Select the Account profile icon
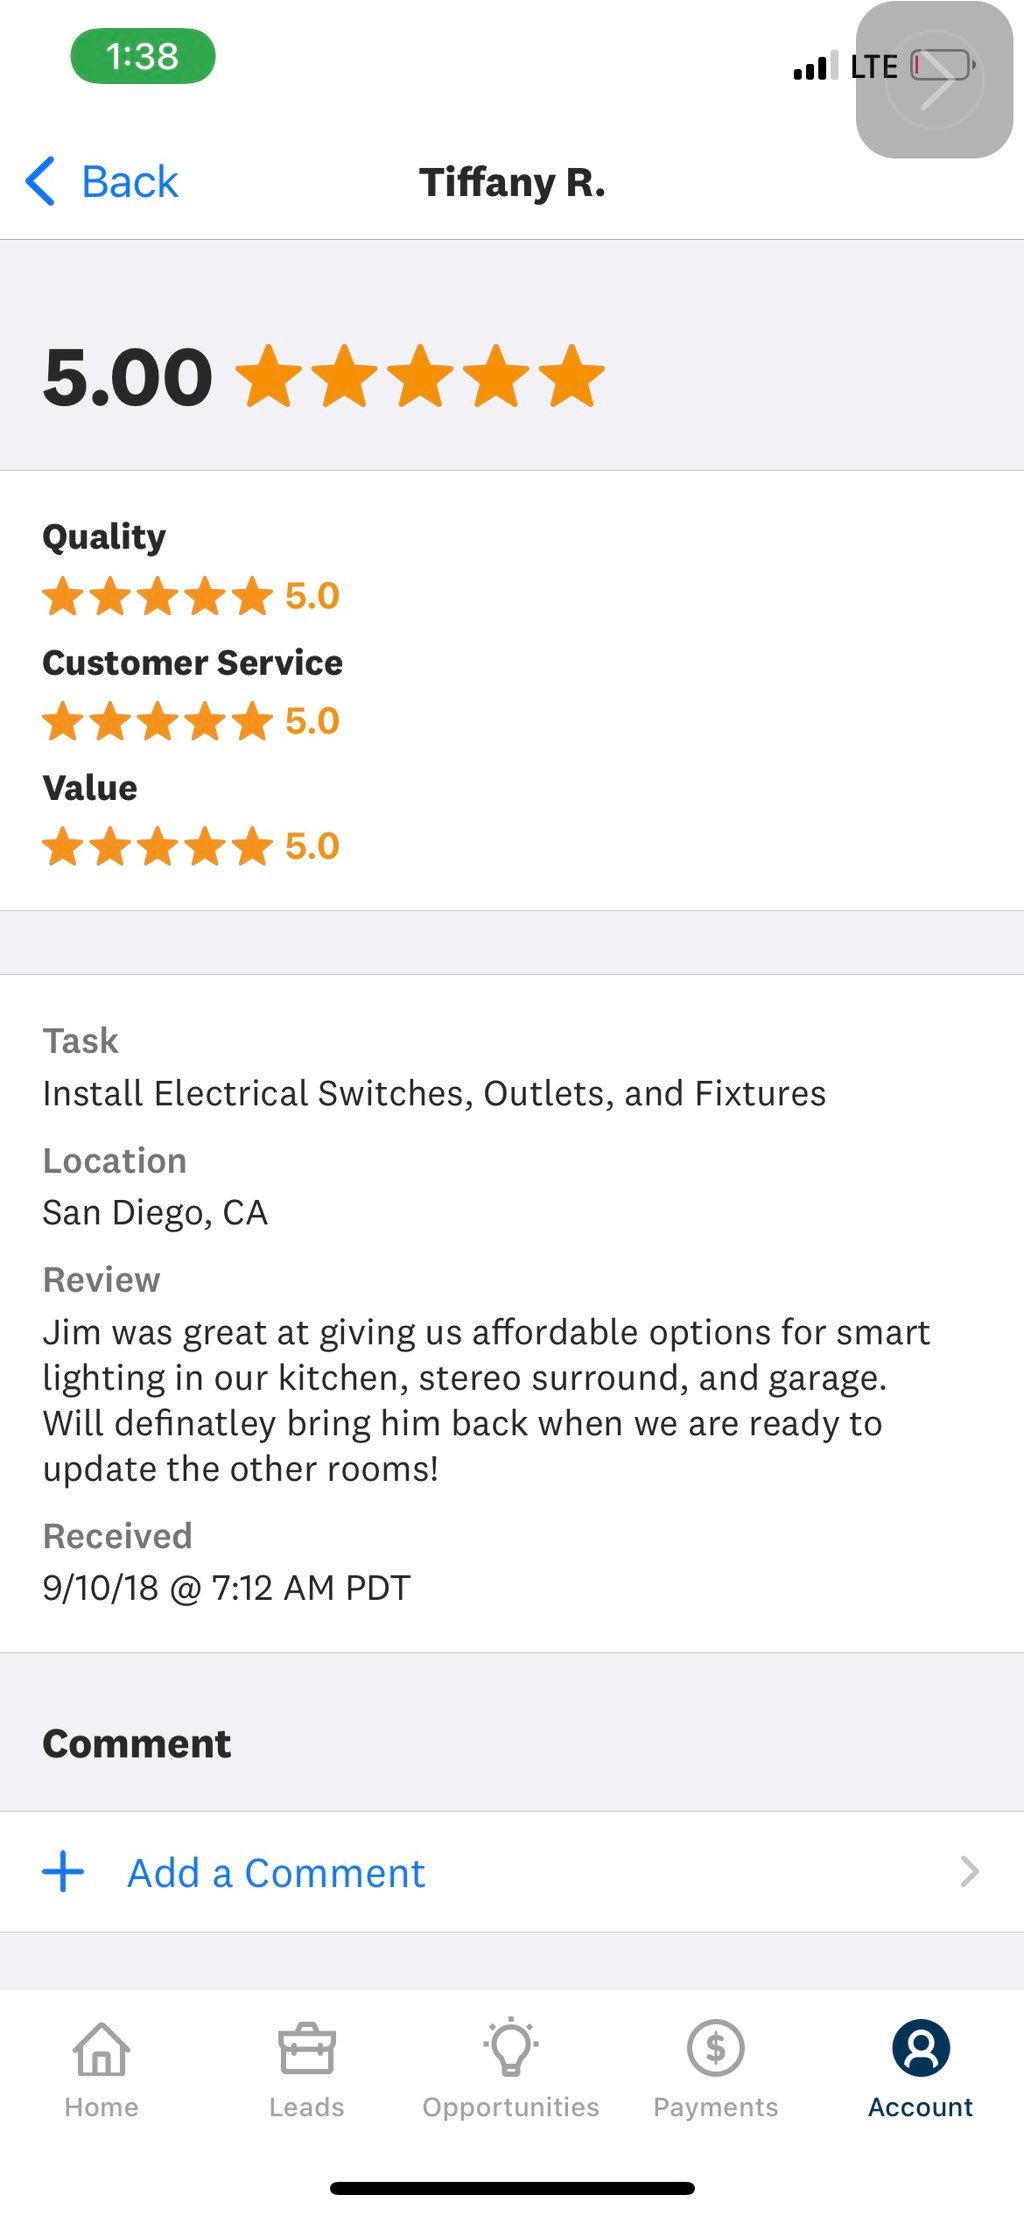This screenshot has height=2216, width=1024. pos(920,2048)
